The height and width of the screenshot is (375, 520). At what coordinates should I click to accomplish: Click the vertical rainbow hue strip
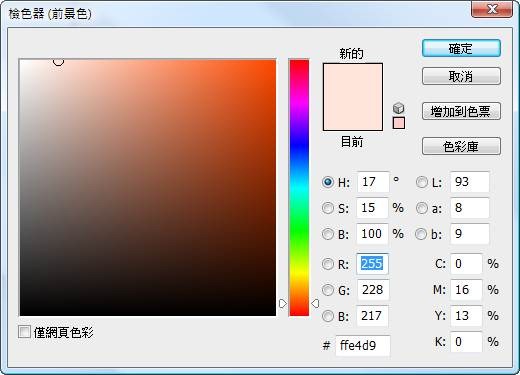(299, 188)
